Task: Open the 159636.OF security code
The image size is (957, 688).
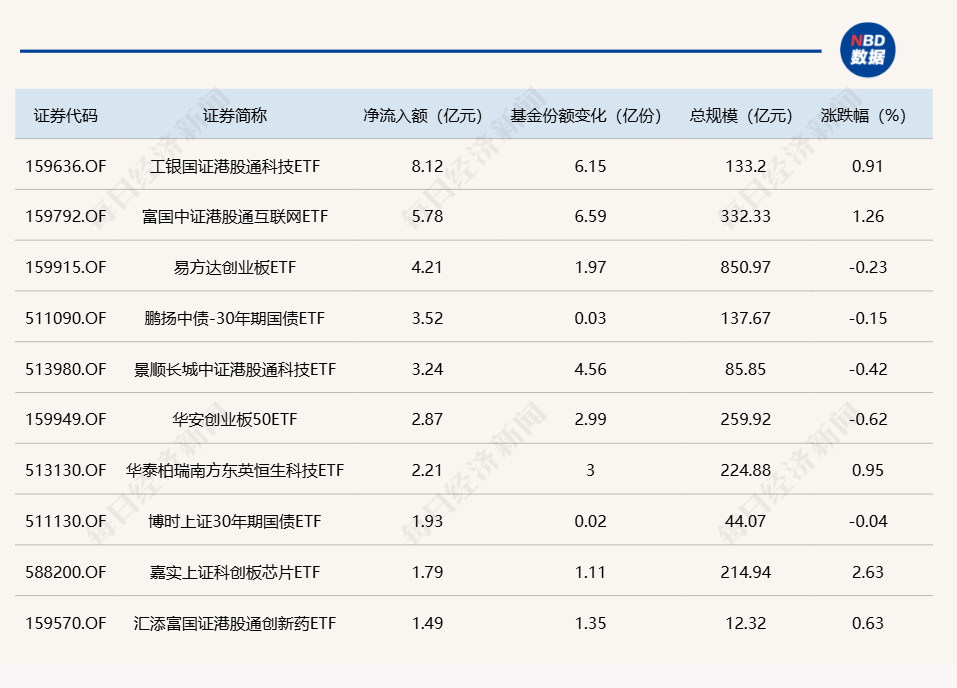Action: [66, 165]
